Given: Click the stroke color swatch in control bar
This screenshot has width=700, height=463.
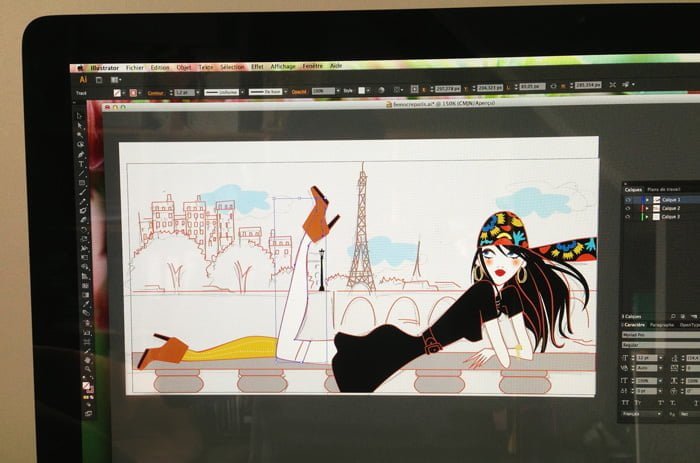Looking at the screenshot, I should click(x=133, y=93).
